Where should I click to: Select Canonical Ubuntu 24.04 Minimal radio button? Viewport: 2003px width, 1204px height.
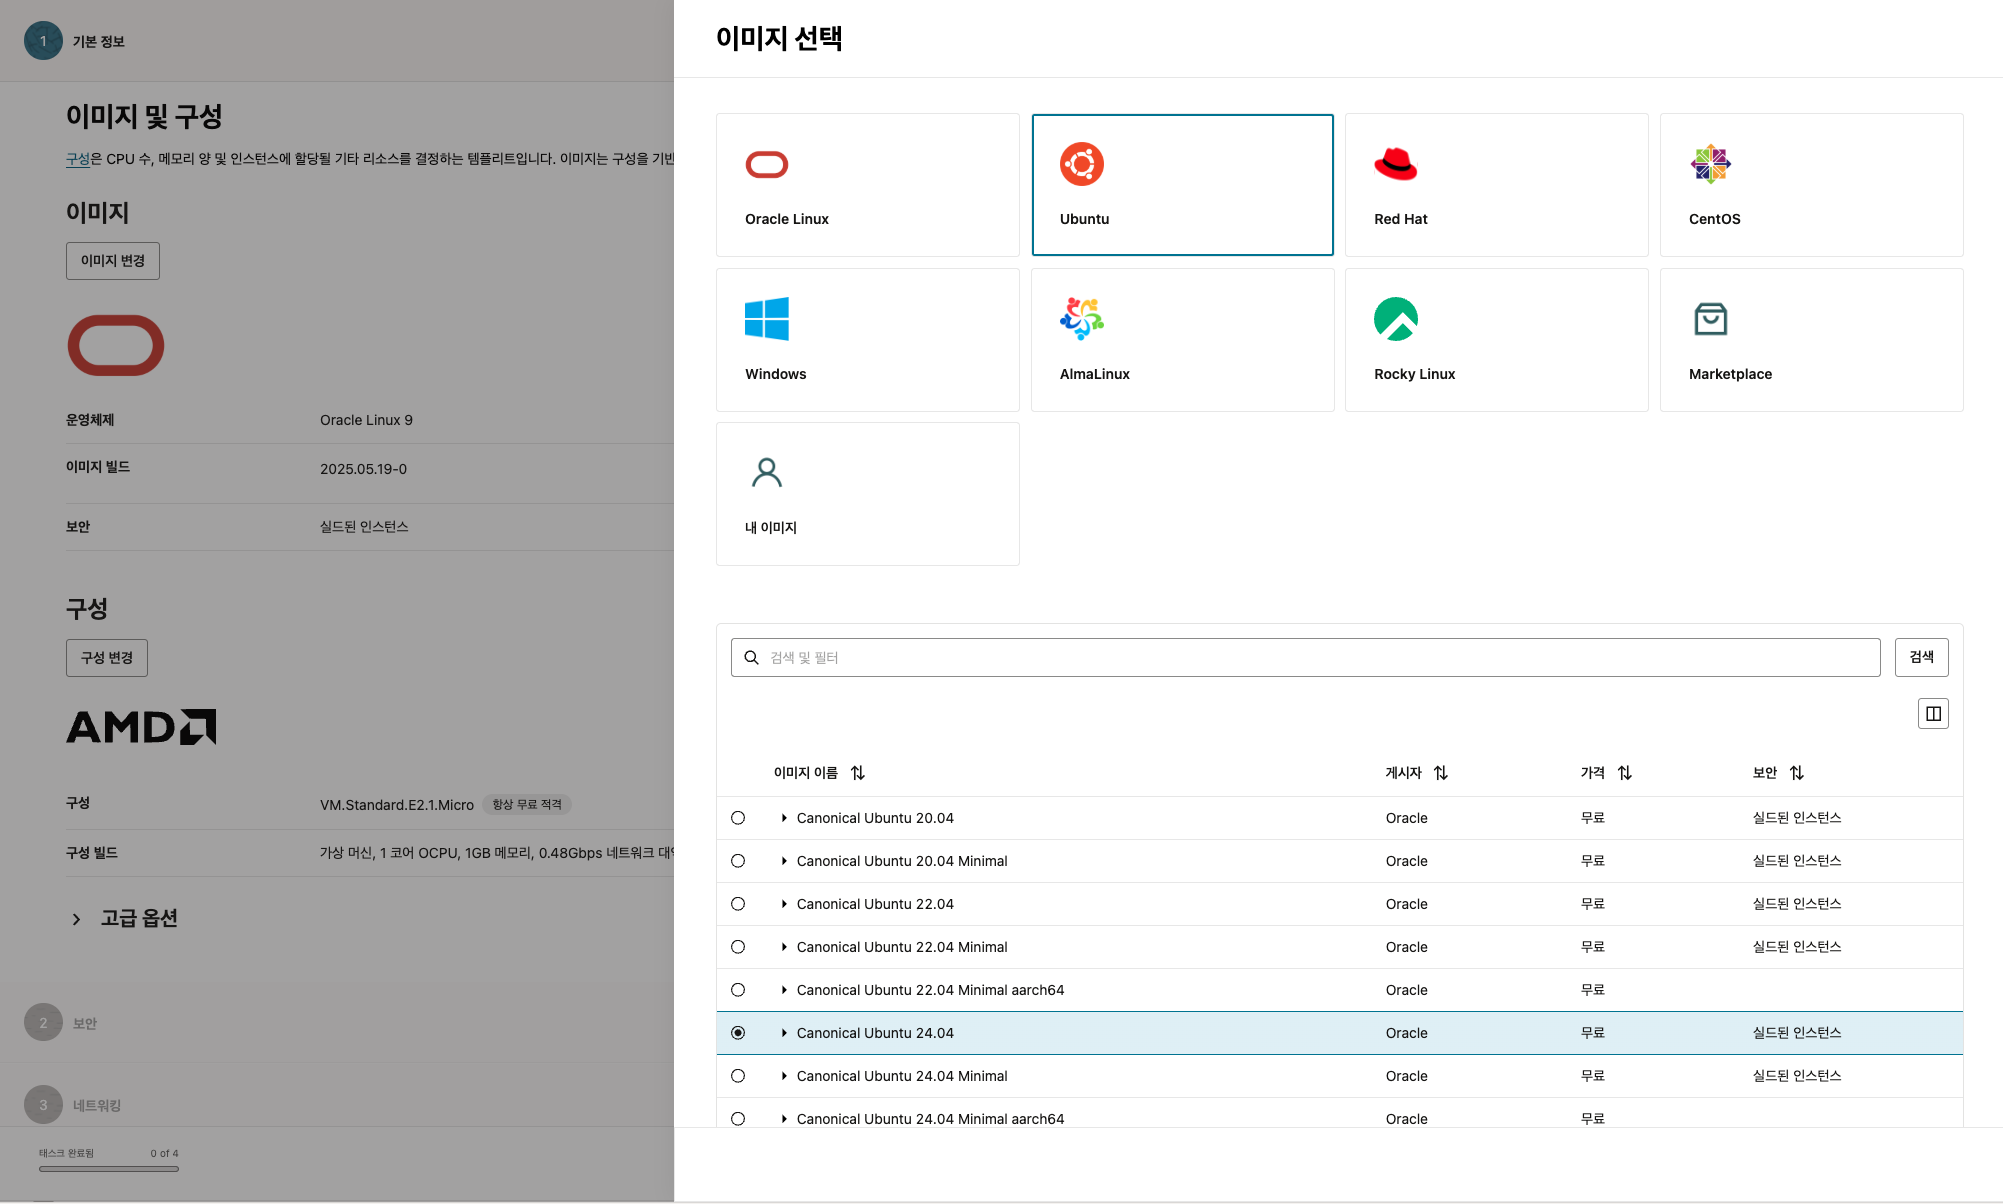coord(738,1076)
